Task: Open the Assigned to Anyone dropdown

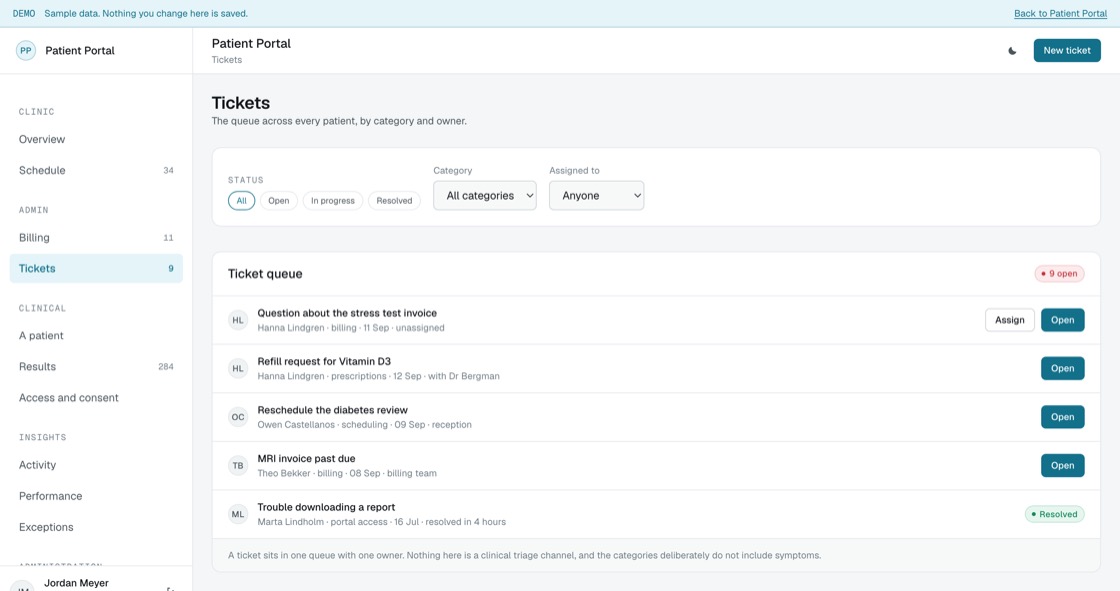Action: point(596,196)
